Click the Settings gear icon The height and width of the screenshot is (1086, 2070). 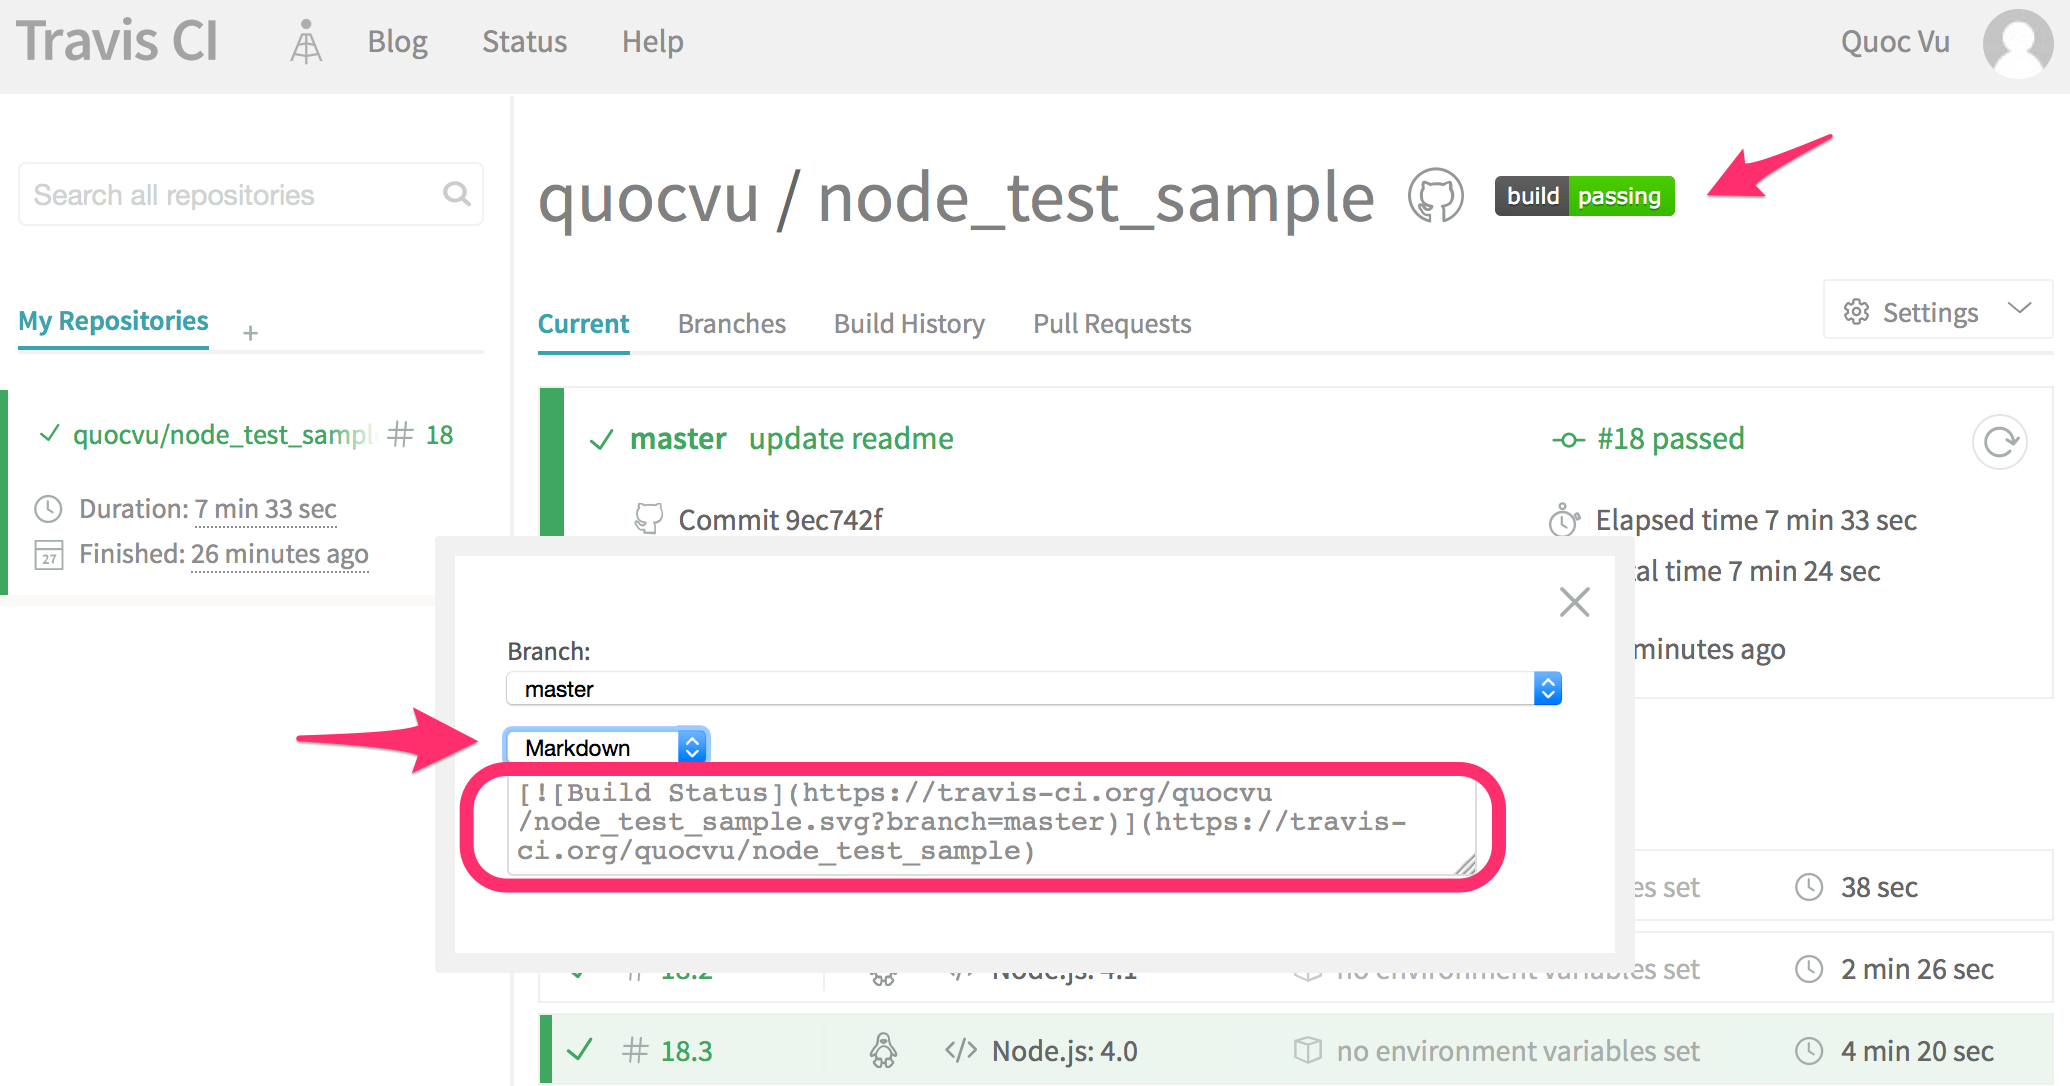pyautogui.click(x=1856, y=312)
